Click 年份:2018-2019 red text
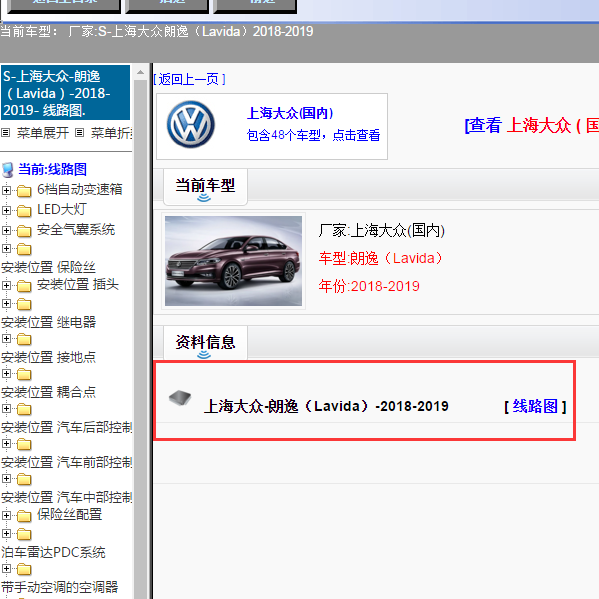599x599 pixels. (369, 286)
